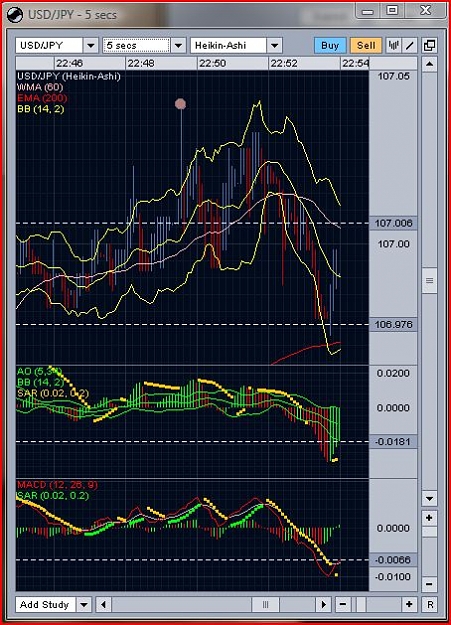The width and height of the screenshot is (451, 625).
Task: Click the MACD (12, 26, 9) legend label
Action: tap(57, 485)
